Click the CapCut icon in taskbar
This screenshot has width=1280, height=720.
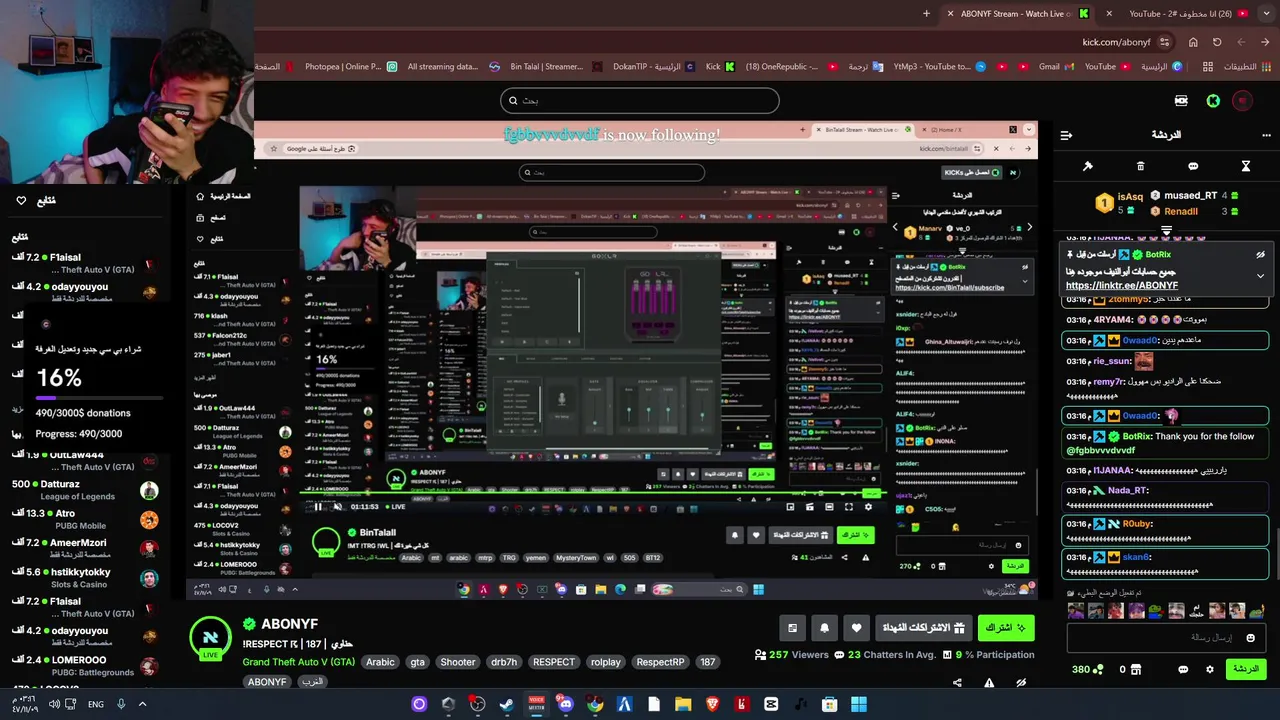771,704
